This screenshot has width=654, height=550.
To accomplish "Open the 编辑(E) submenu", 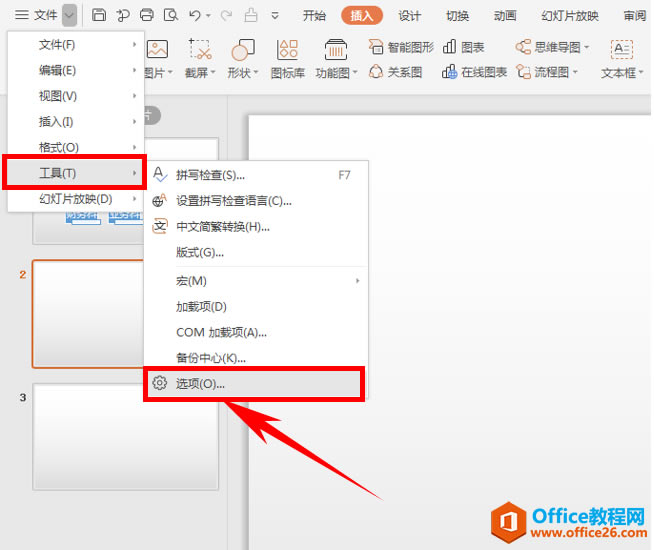I will [76, 70].
